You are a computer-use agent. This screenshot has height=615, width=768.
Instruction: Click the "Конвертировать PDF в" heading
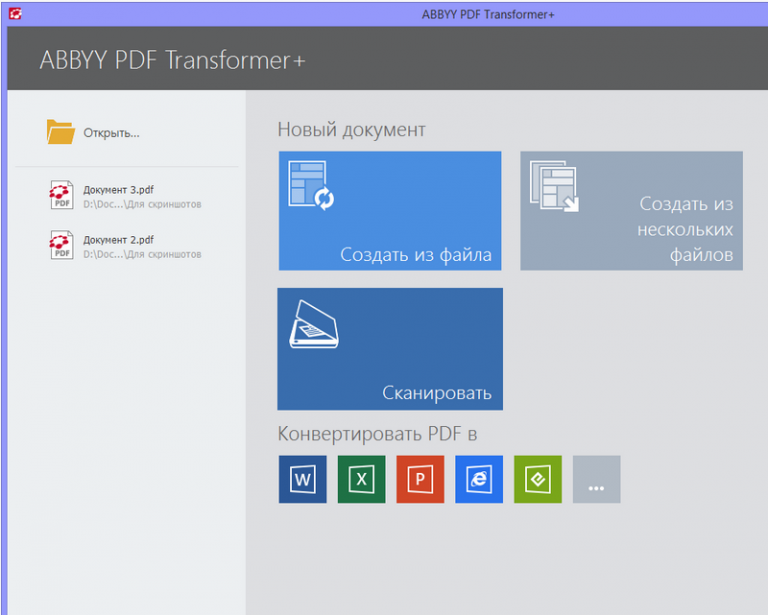(x=377, y=434)
